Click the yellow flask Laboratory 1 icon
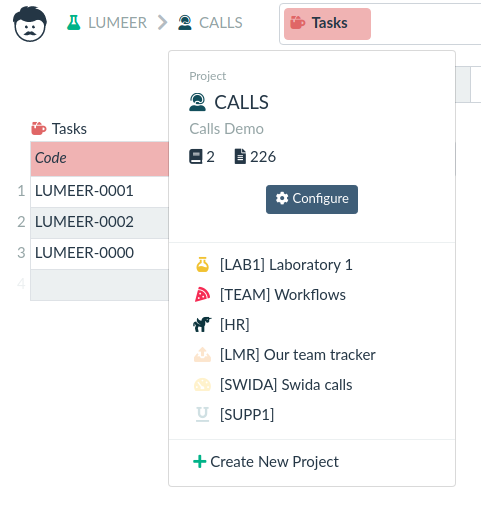 202,265
